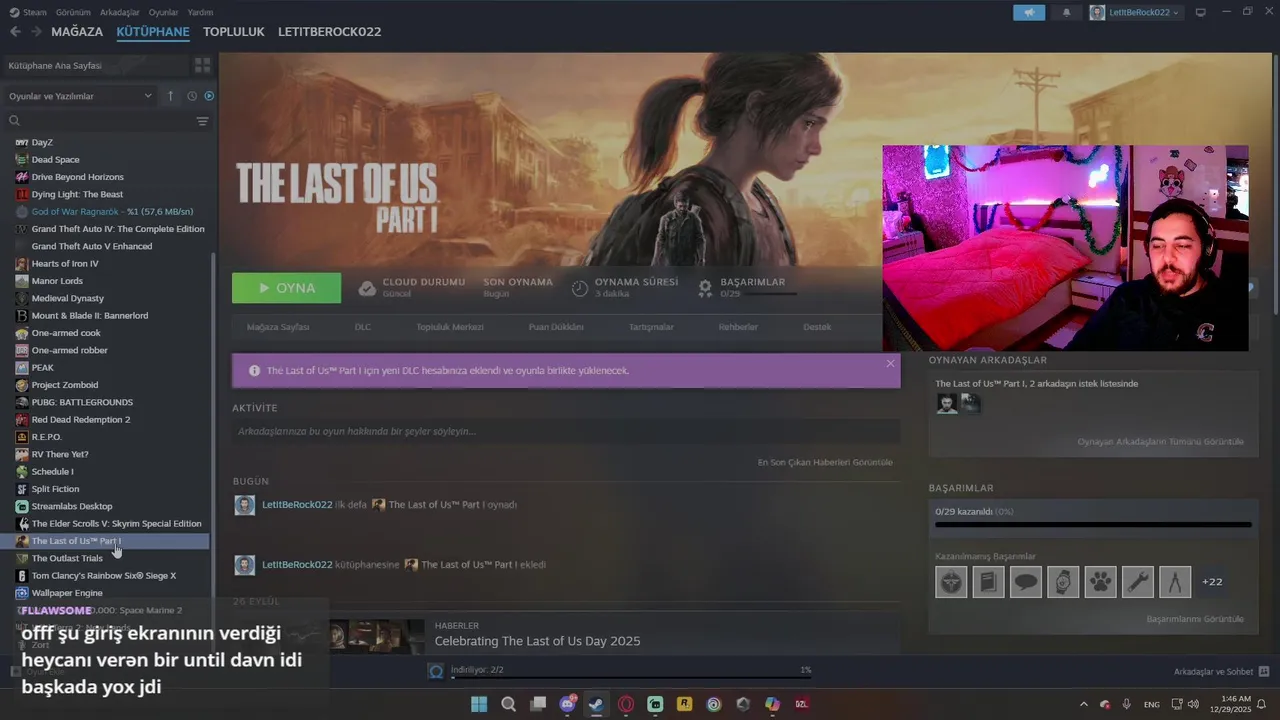Viewport: 1280px width, 720px height.
Task: Open the Oyunlar menu
Action: pyautogui.click(x=164, y=12)
